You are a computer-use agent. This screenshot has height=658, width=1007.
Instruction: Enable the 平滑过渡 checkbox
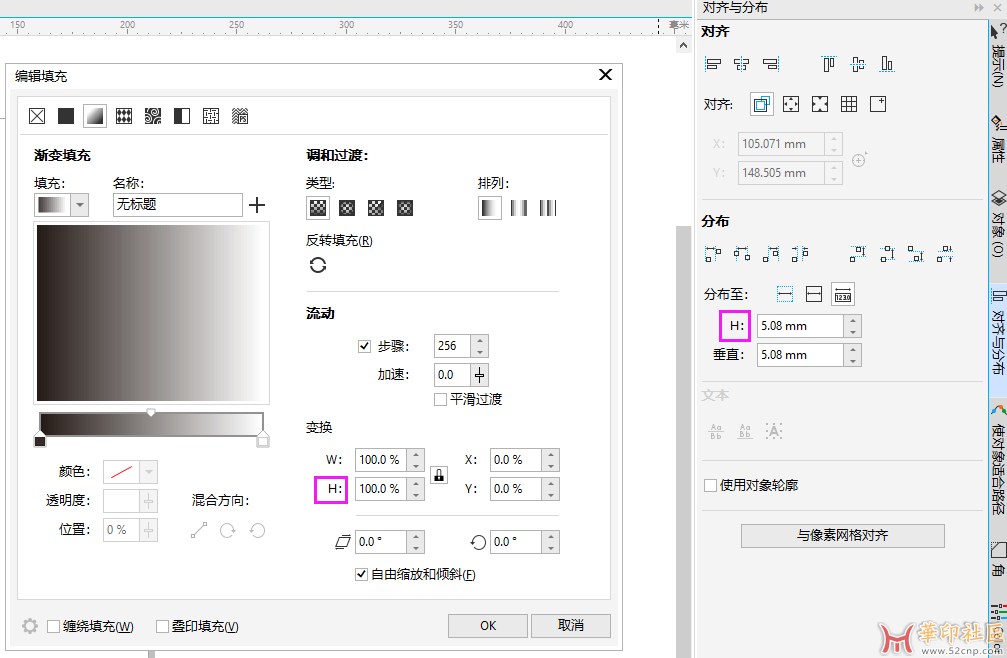(441, 399)
